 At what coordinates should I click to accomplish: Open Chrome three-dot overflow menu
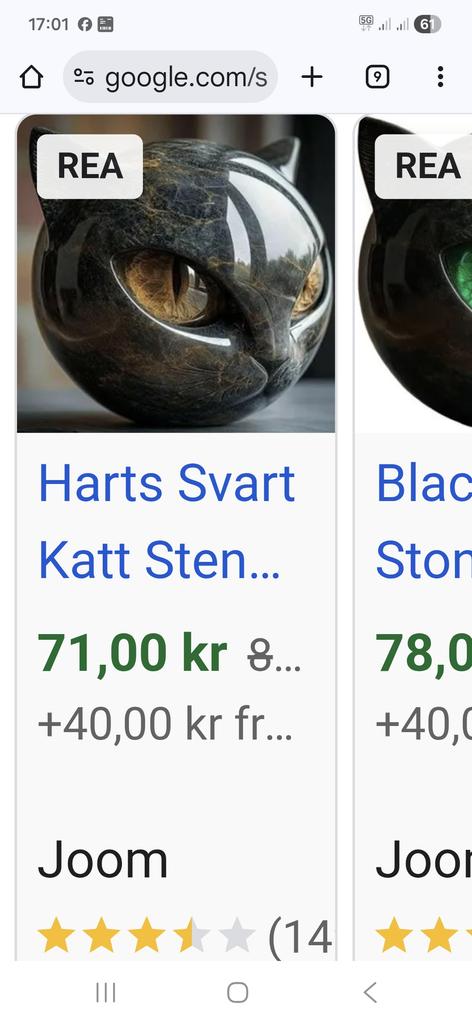click(441, 77)
